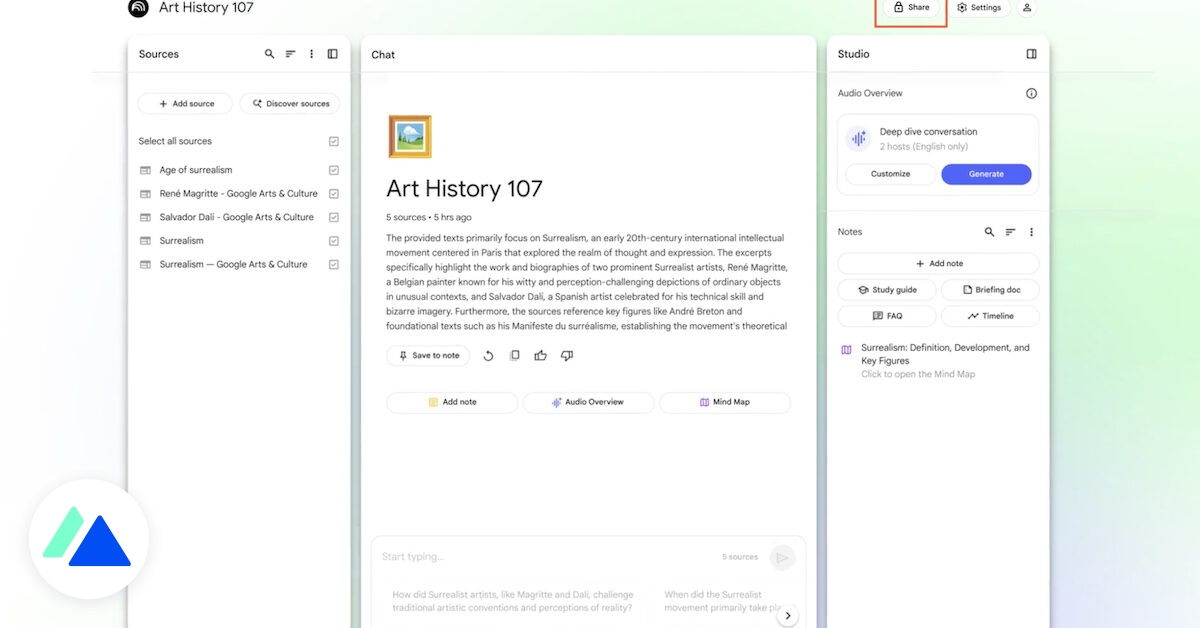Regenerate the notebook summary
The image size is (1200, 628).
tap(489, 355)
